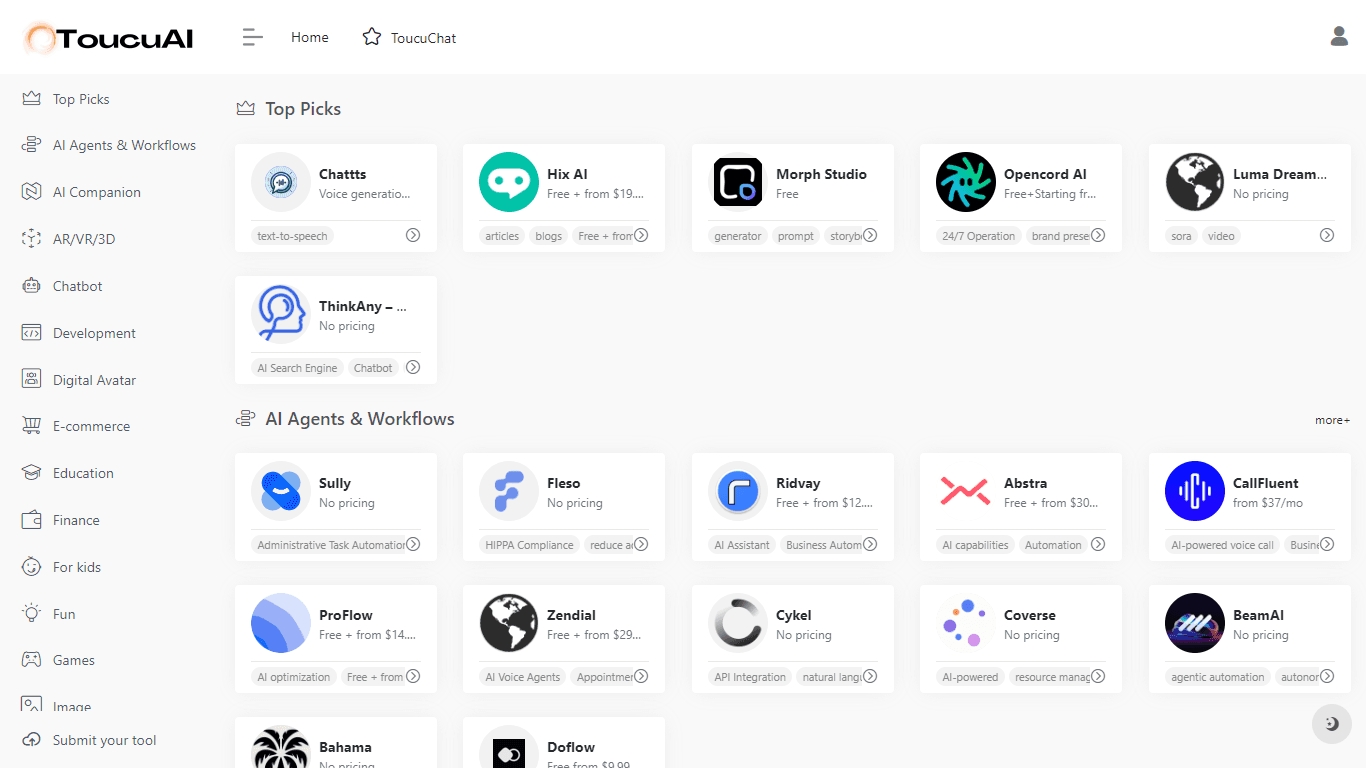Click the arrow button on Hix AI card
This screenshot has height=768, width=1366.
pos(641,235)
